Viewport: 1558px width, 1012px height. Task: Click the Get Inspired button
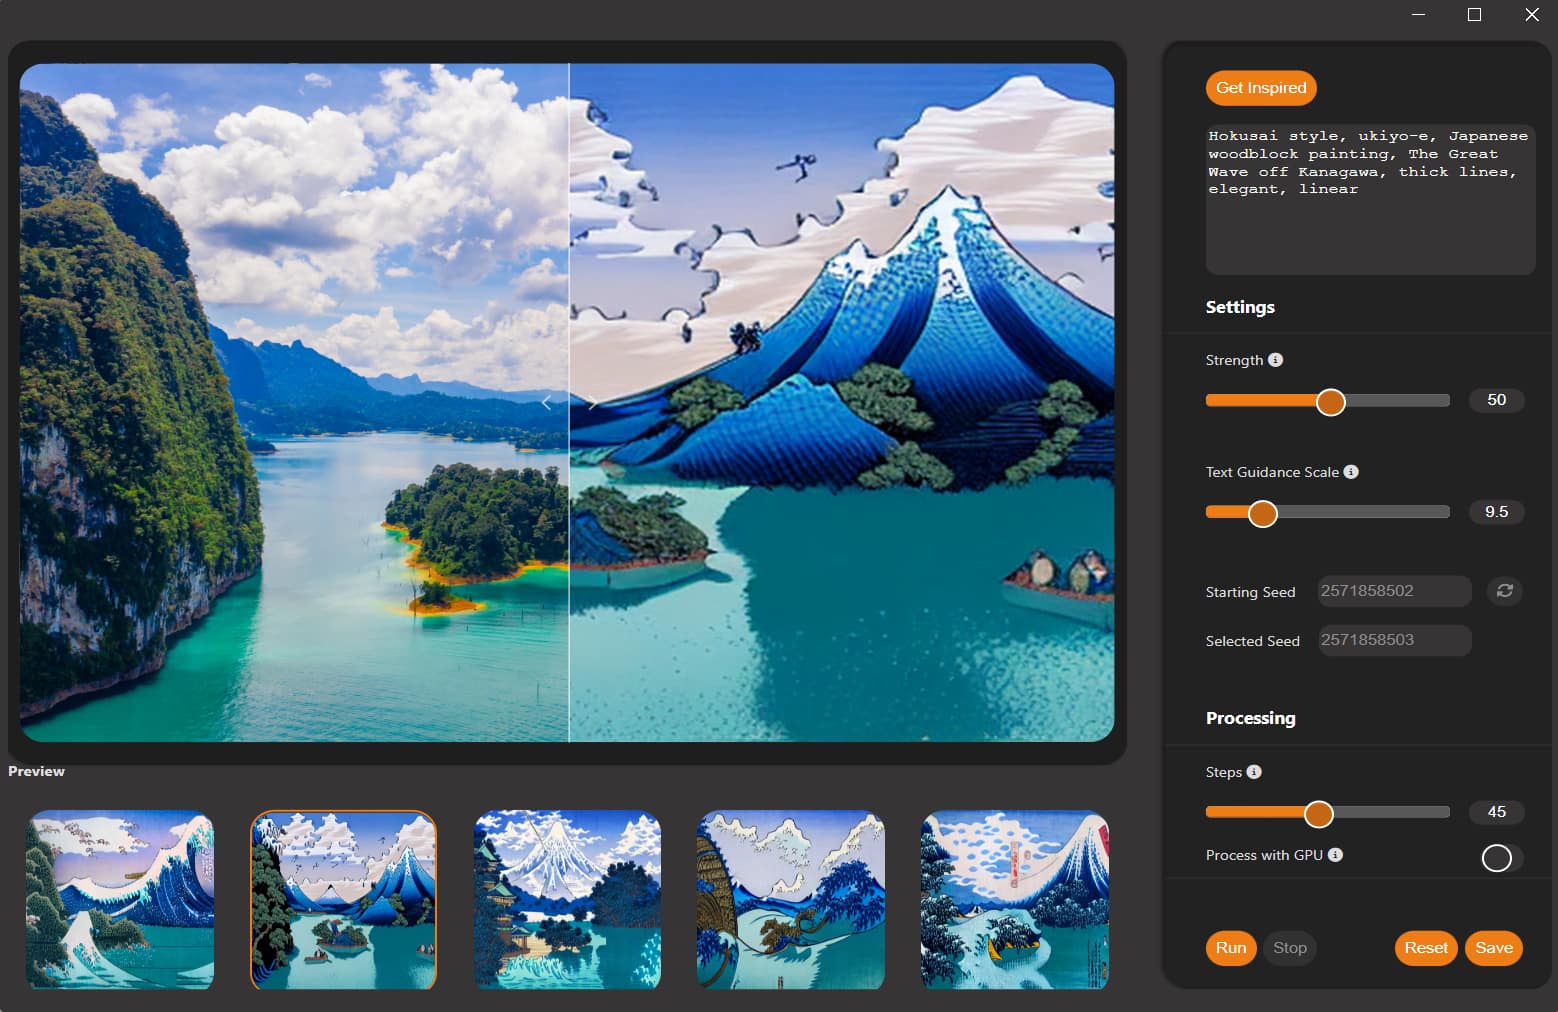click(x=1260, y=87)
